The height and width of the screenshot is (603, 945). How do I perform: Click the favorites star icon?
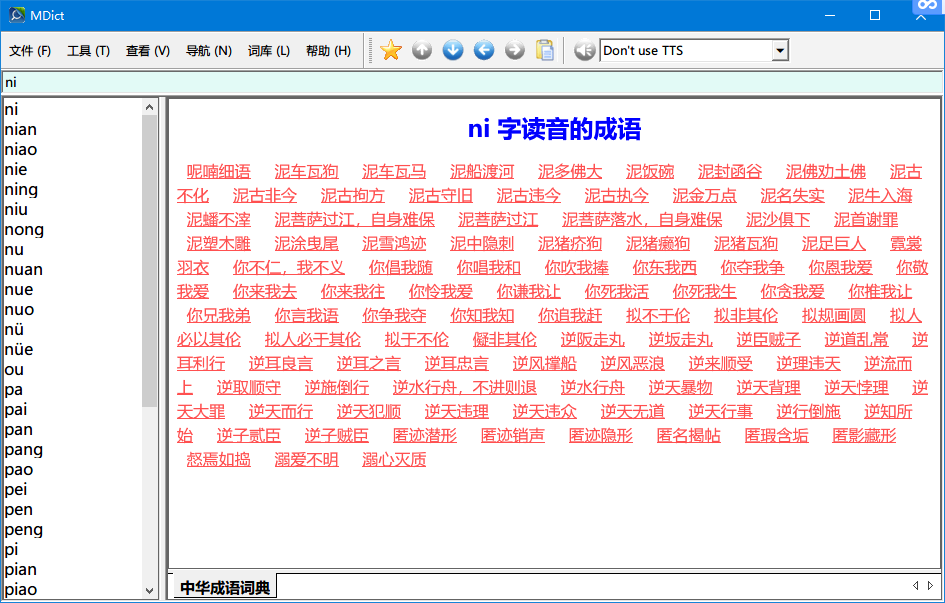click(391, 50)
